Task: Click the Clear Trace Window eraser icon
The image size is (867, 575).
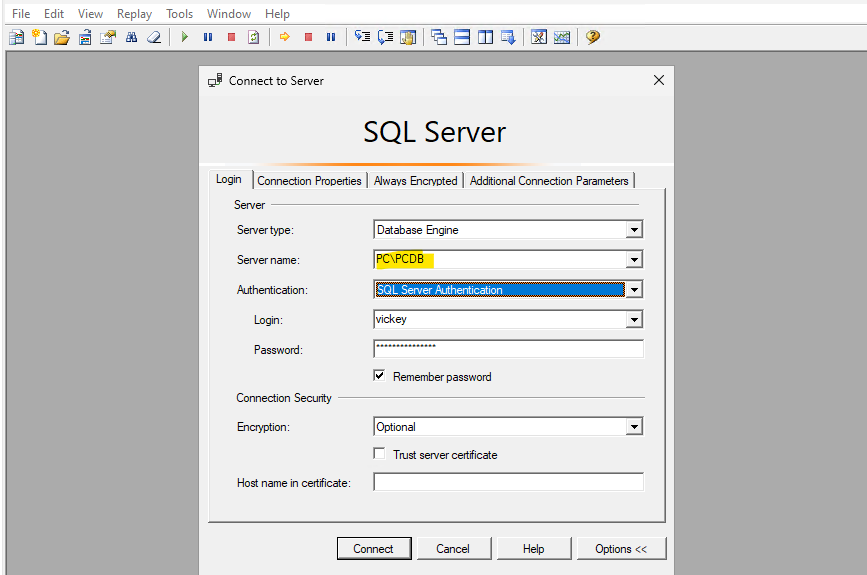Action: coord(154,38)
